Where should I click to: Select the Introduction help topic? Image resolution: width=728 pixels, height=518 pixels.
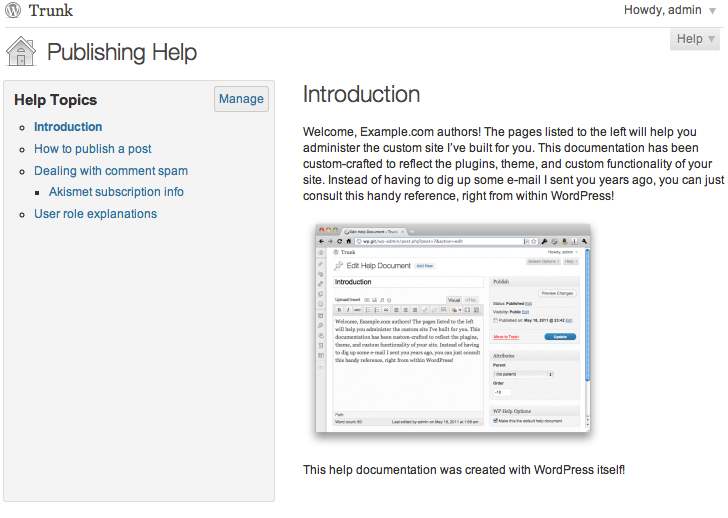68,127
